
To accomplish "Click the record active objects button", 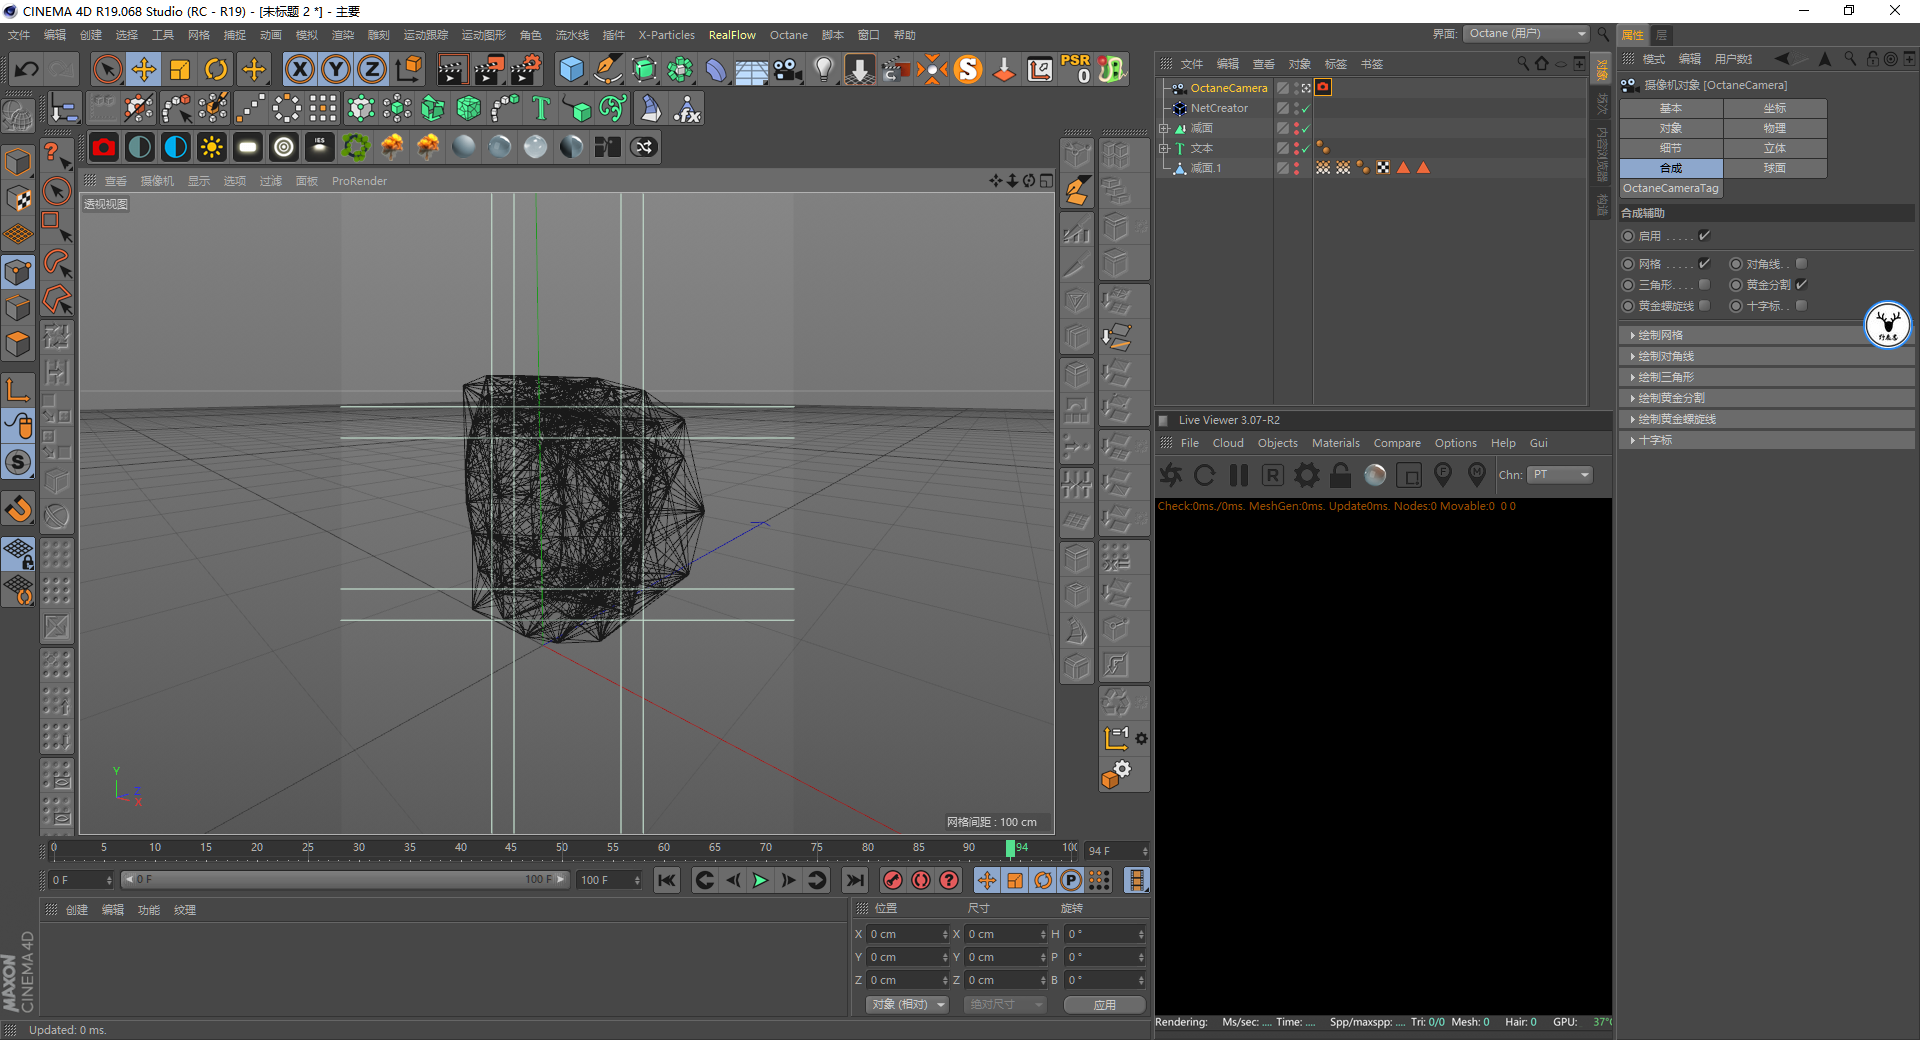I will [x=892, y=880].
